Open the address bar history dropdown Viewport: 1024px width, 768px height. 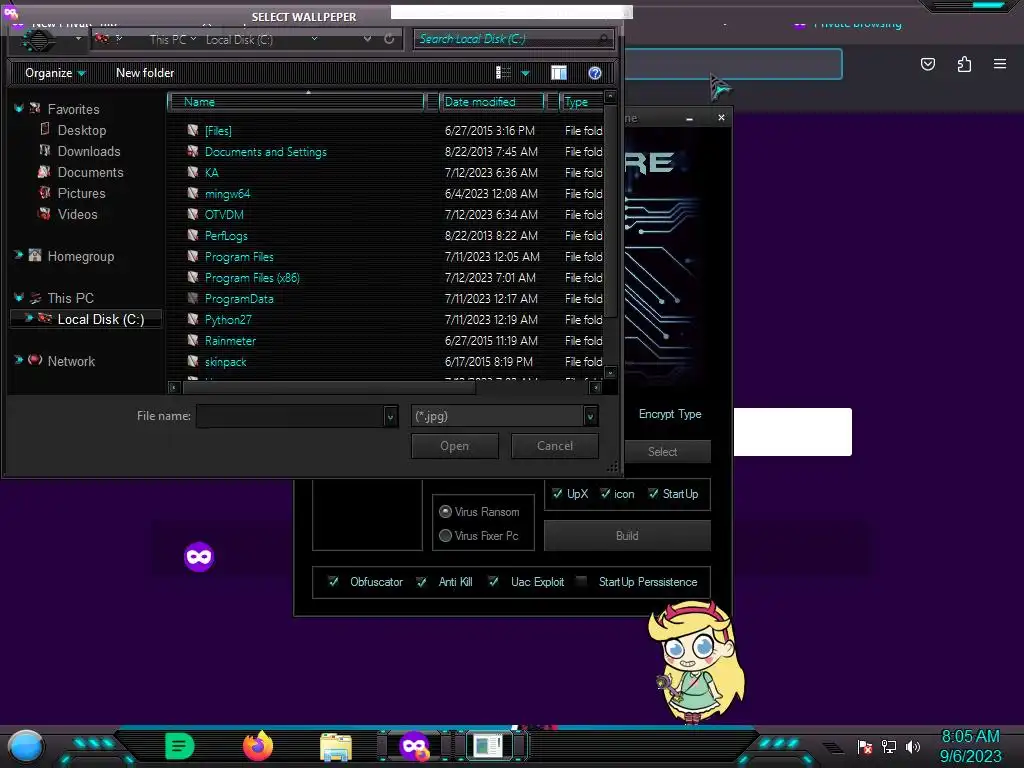[367, 39]
